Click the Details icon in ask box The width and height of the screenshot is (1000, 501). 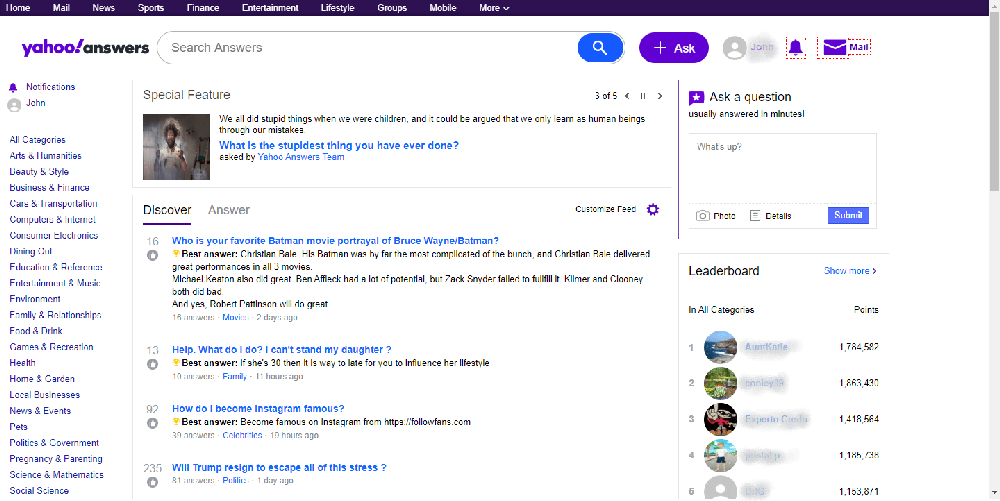pos(755,216)
